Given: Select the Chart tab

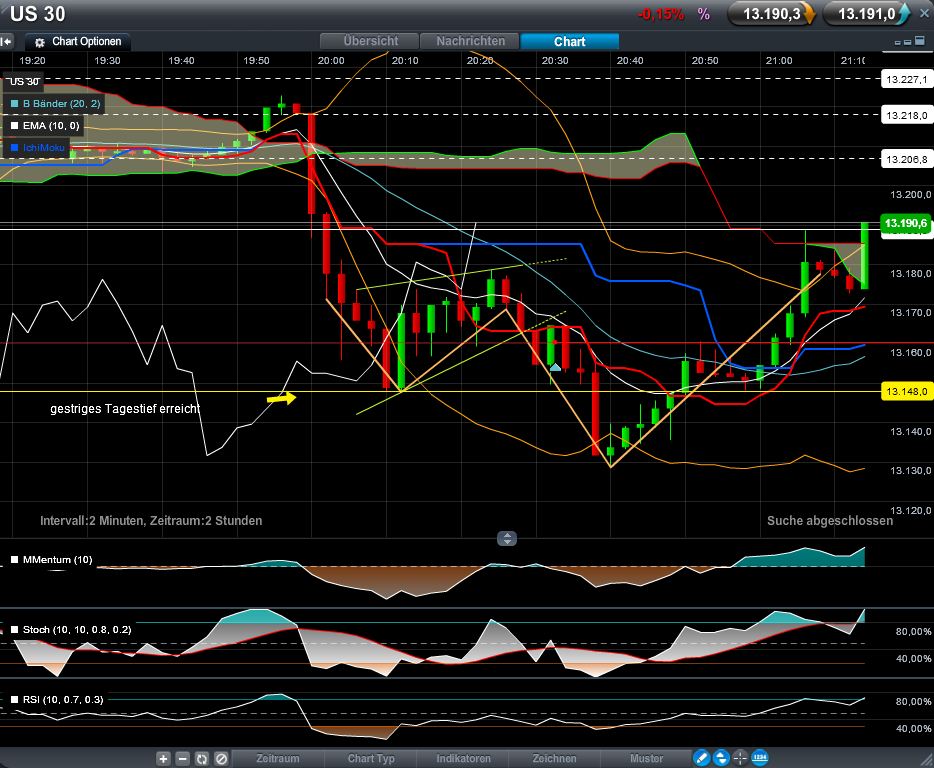Looking at the screenshot, I should tap(569, 41).
